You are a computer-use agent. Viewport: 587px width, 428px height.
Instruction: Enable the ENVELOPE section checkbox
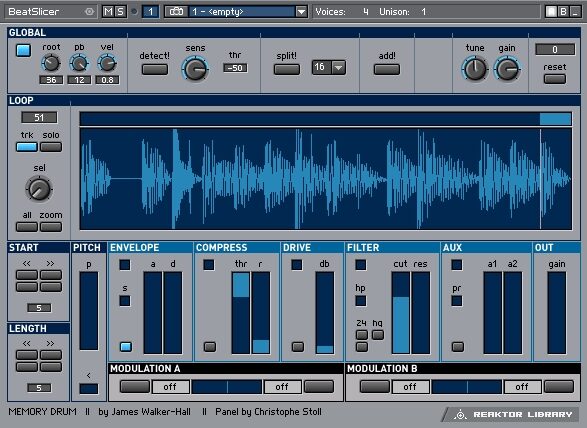tap(125, 265)
